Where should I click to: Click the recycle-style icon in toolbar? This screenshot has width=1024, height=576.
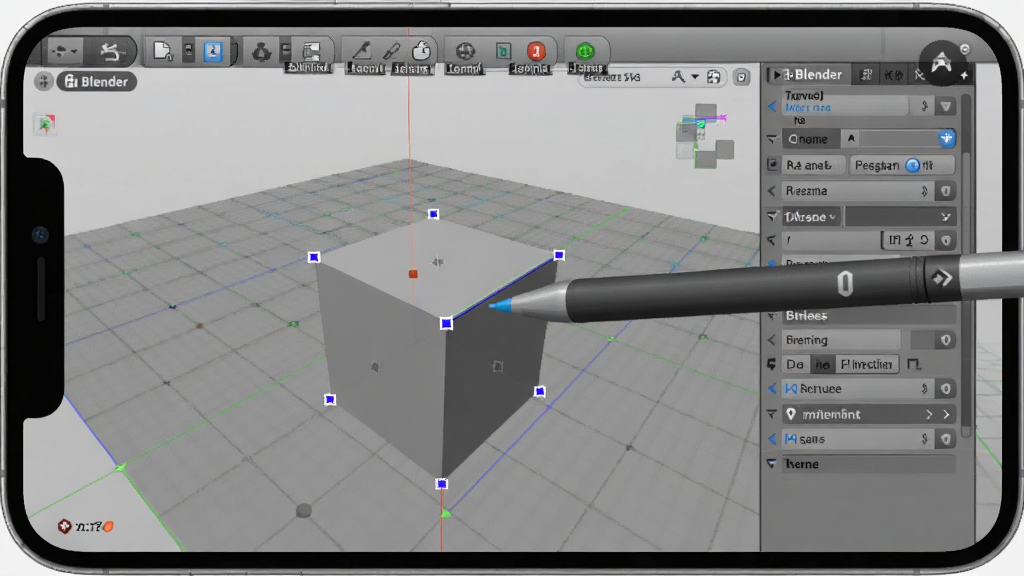pos(261,52)
